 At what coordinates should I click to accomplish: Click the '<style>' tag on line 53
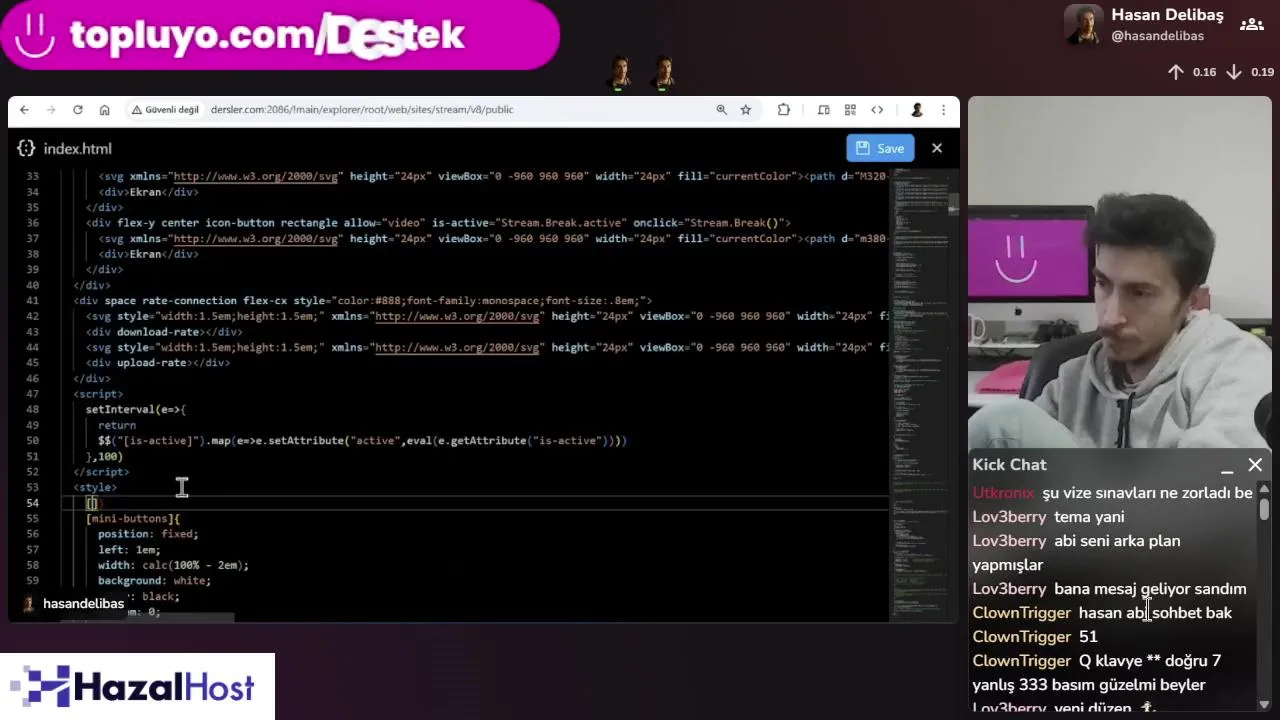pos(95,487)
